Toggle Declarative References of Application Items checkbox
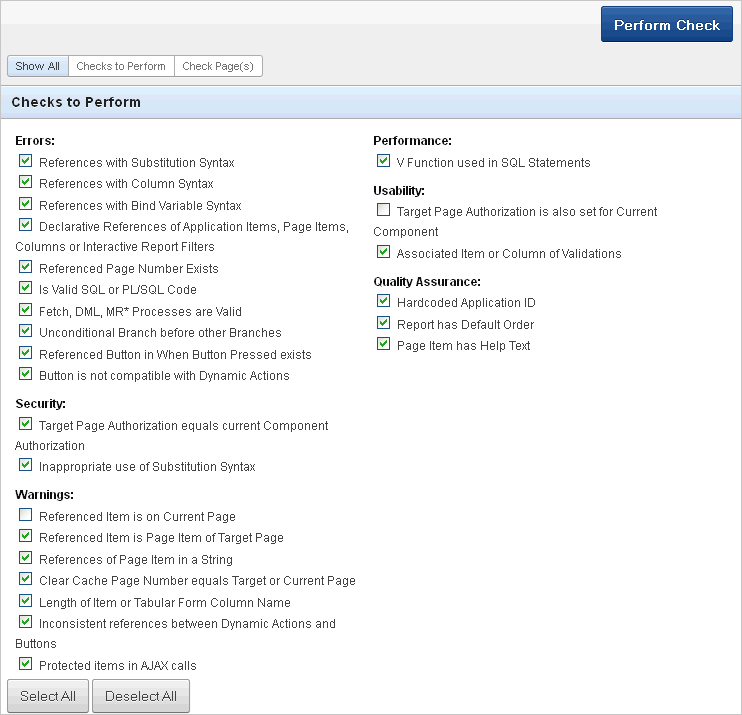 click(x=26, y=225)
